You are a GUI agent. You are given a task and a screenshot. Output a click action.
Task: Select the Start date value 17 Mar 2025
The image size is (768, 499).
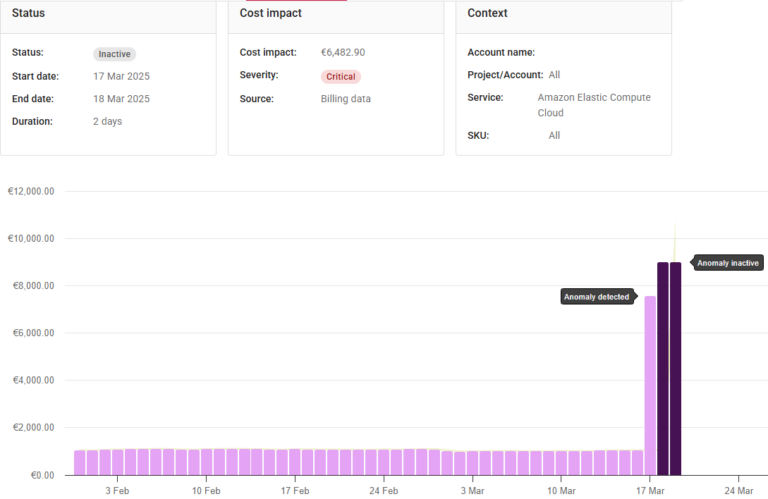pyautogui.click(x=122, y=76)
